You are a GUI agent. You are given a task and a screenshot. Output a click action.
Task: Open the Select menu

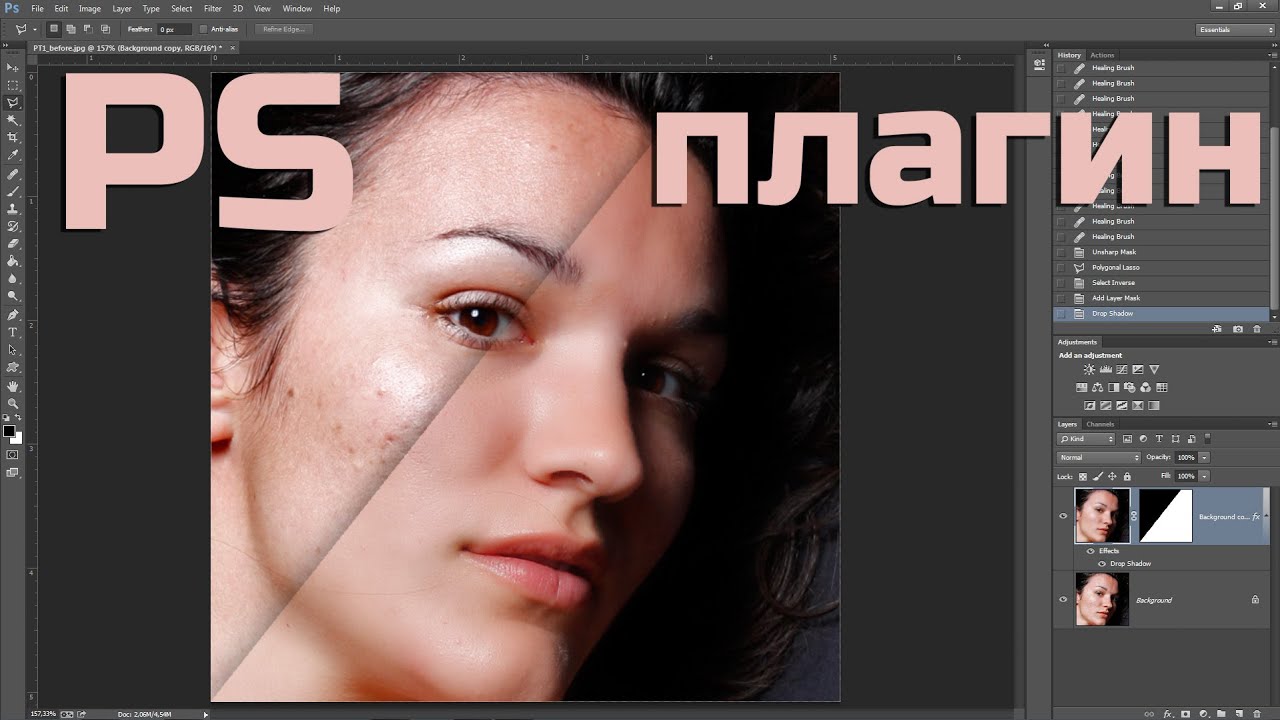pos(181,8)
